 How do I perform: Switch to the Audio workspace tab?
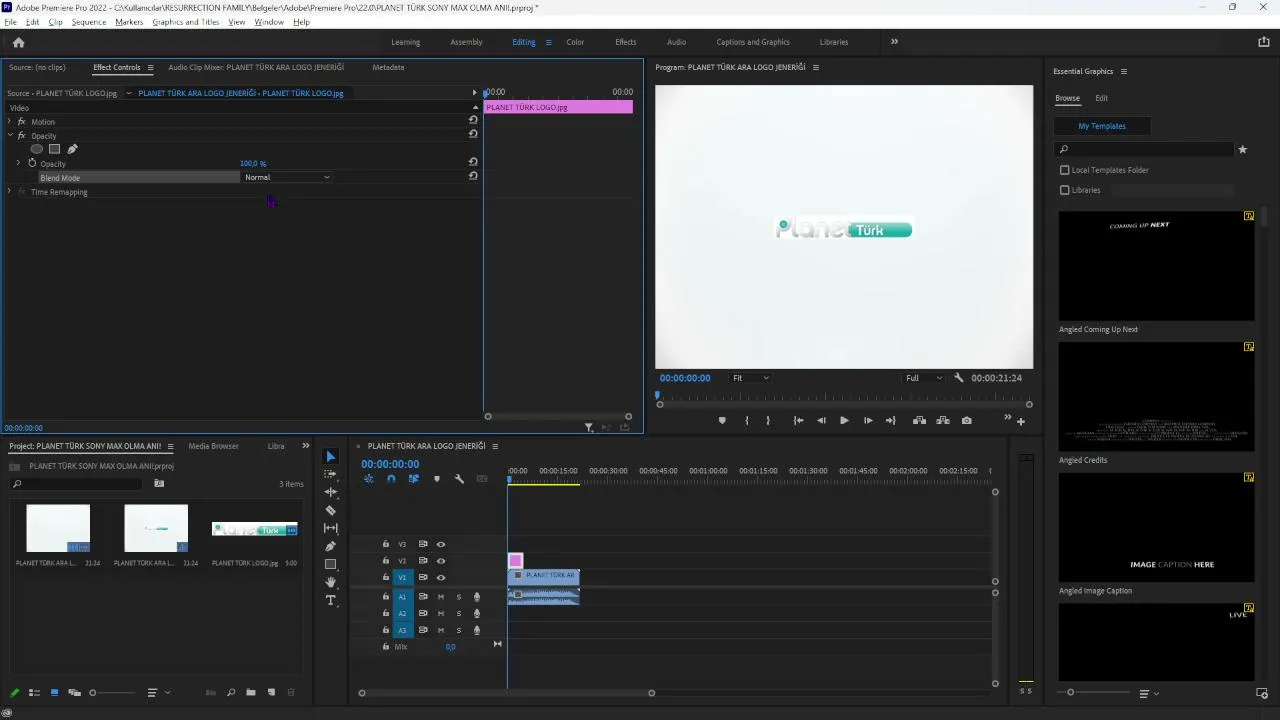[676, 42]
